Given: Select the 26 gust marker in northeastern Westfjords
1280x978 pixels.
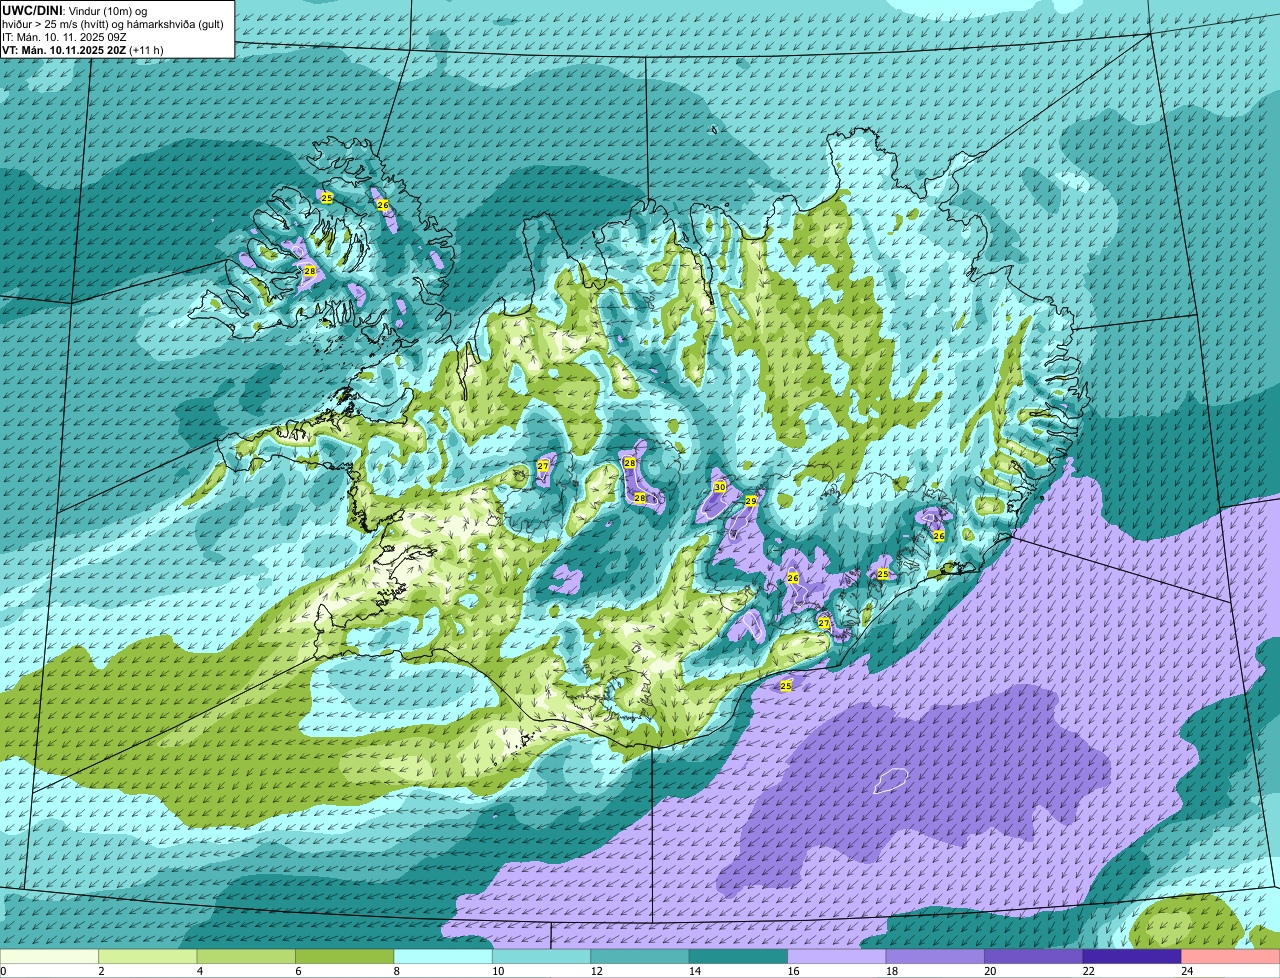Looking at the screenshot, I should tap(382, 205).
